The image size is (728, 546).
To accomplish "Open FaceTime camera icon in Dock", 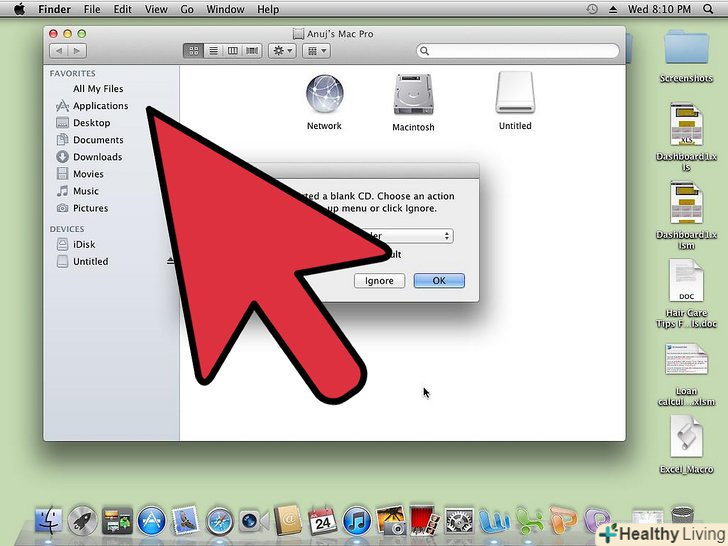I will click(x=254, y=521).
